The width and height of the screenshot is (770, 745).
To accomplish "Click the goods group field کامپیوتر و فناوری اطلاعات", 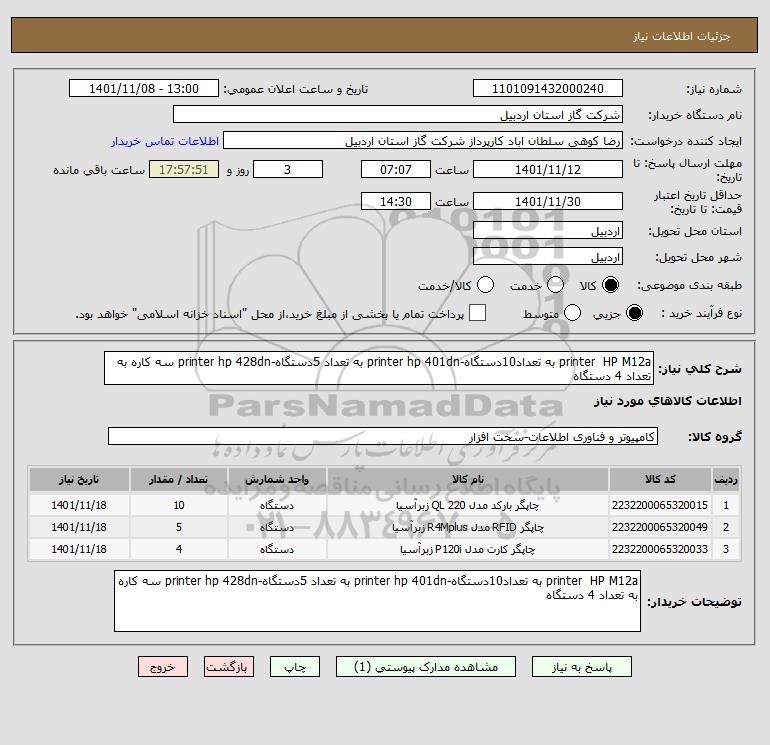I will pyautogui.click(x=383, y=436).
